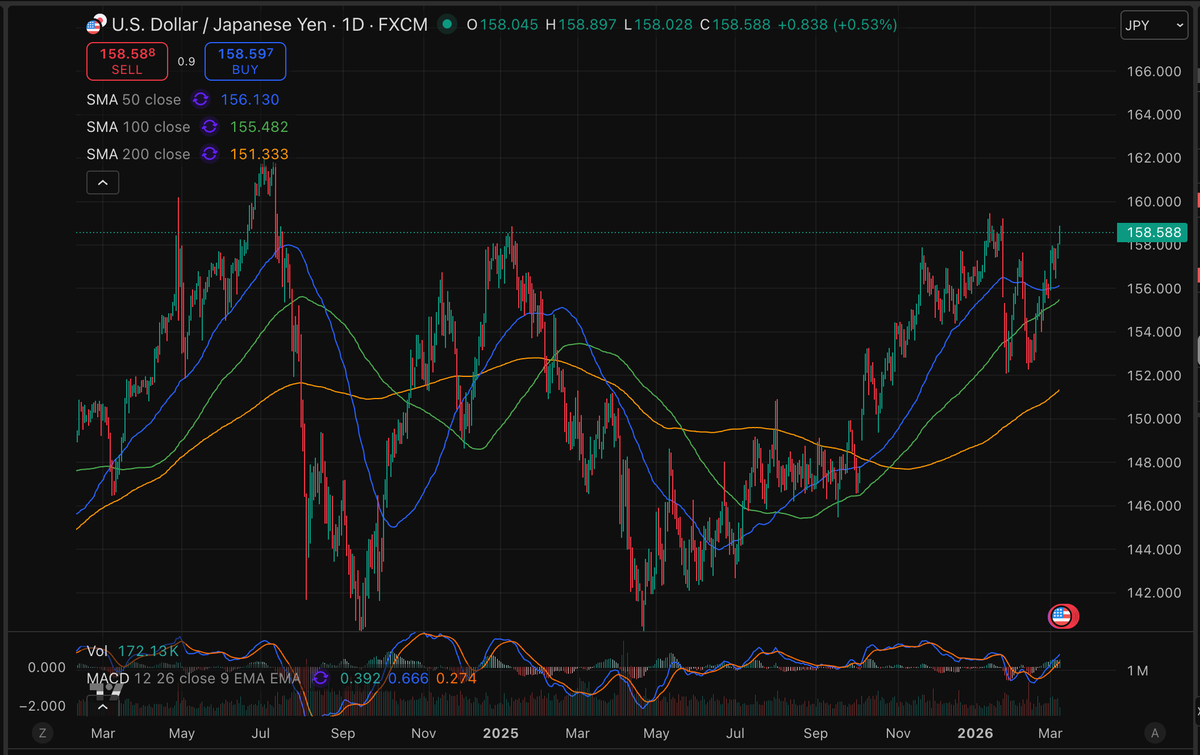This screenshot has width=1200, height=755.
Task: Click the refresh icon beside SMA 50 close
Action: (x=200, y=100)
